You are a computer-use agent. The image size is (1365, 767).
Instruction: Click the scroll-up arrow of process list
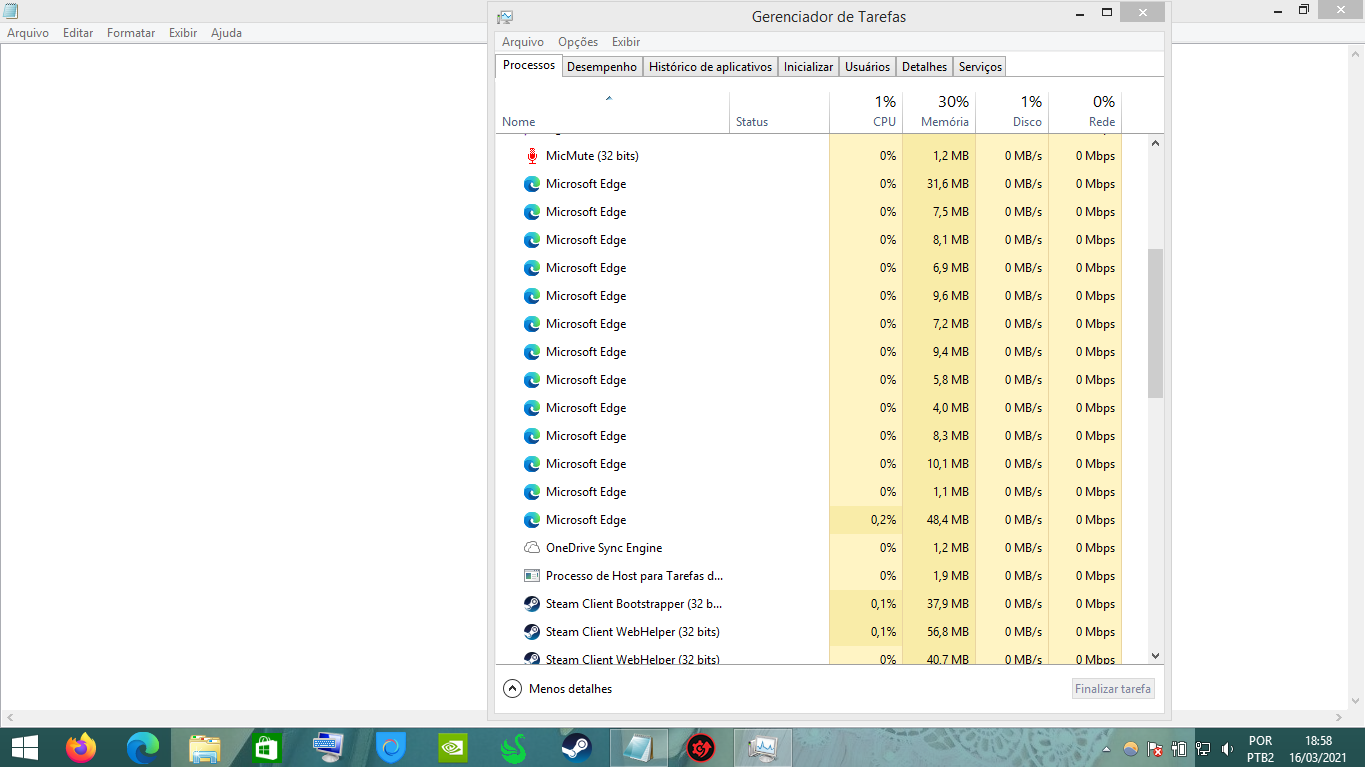coord(1155,143)
